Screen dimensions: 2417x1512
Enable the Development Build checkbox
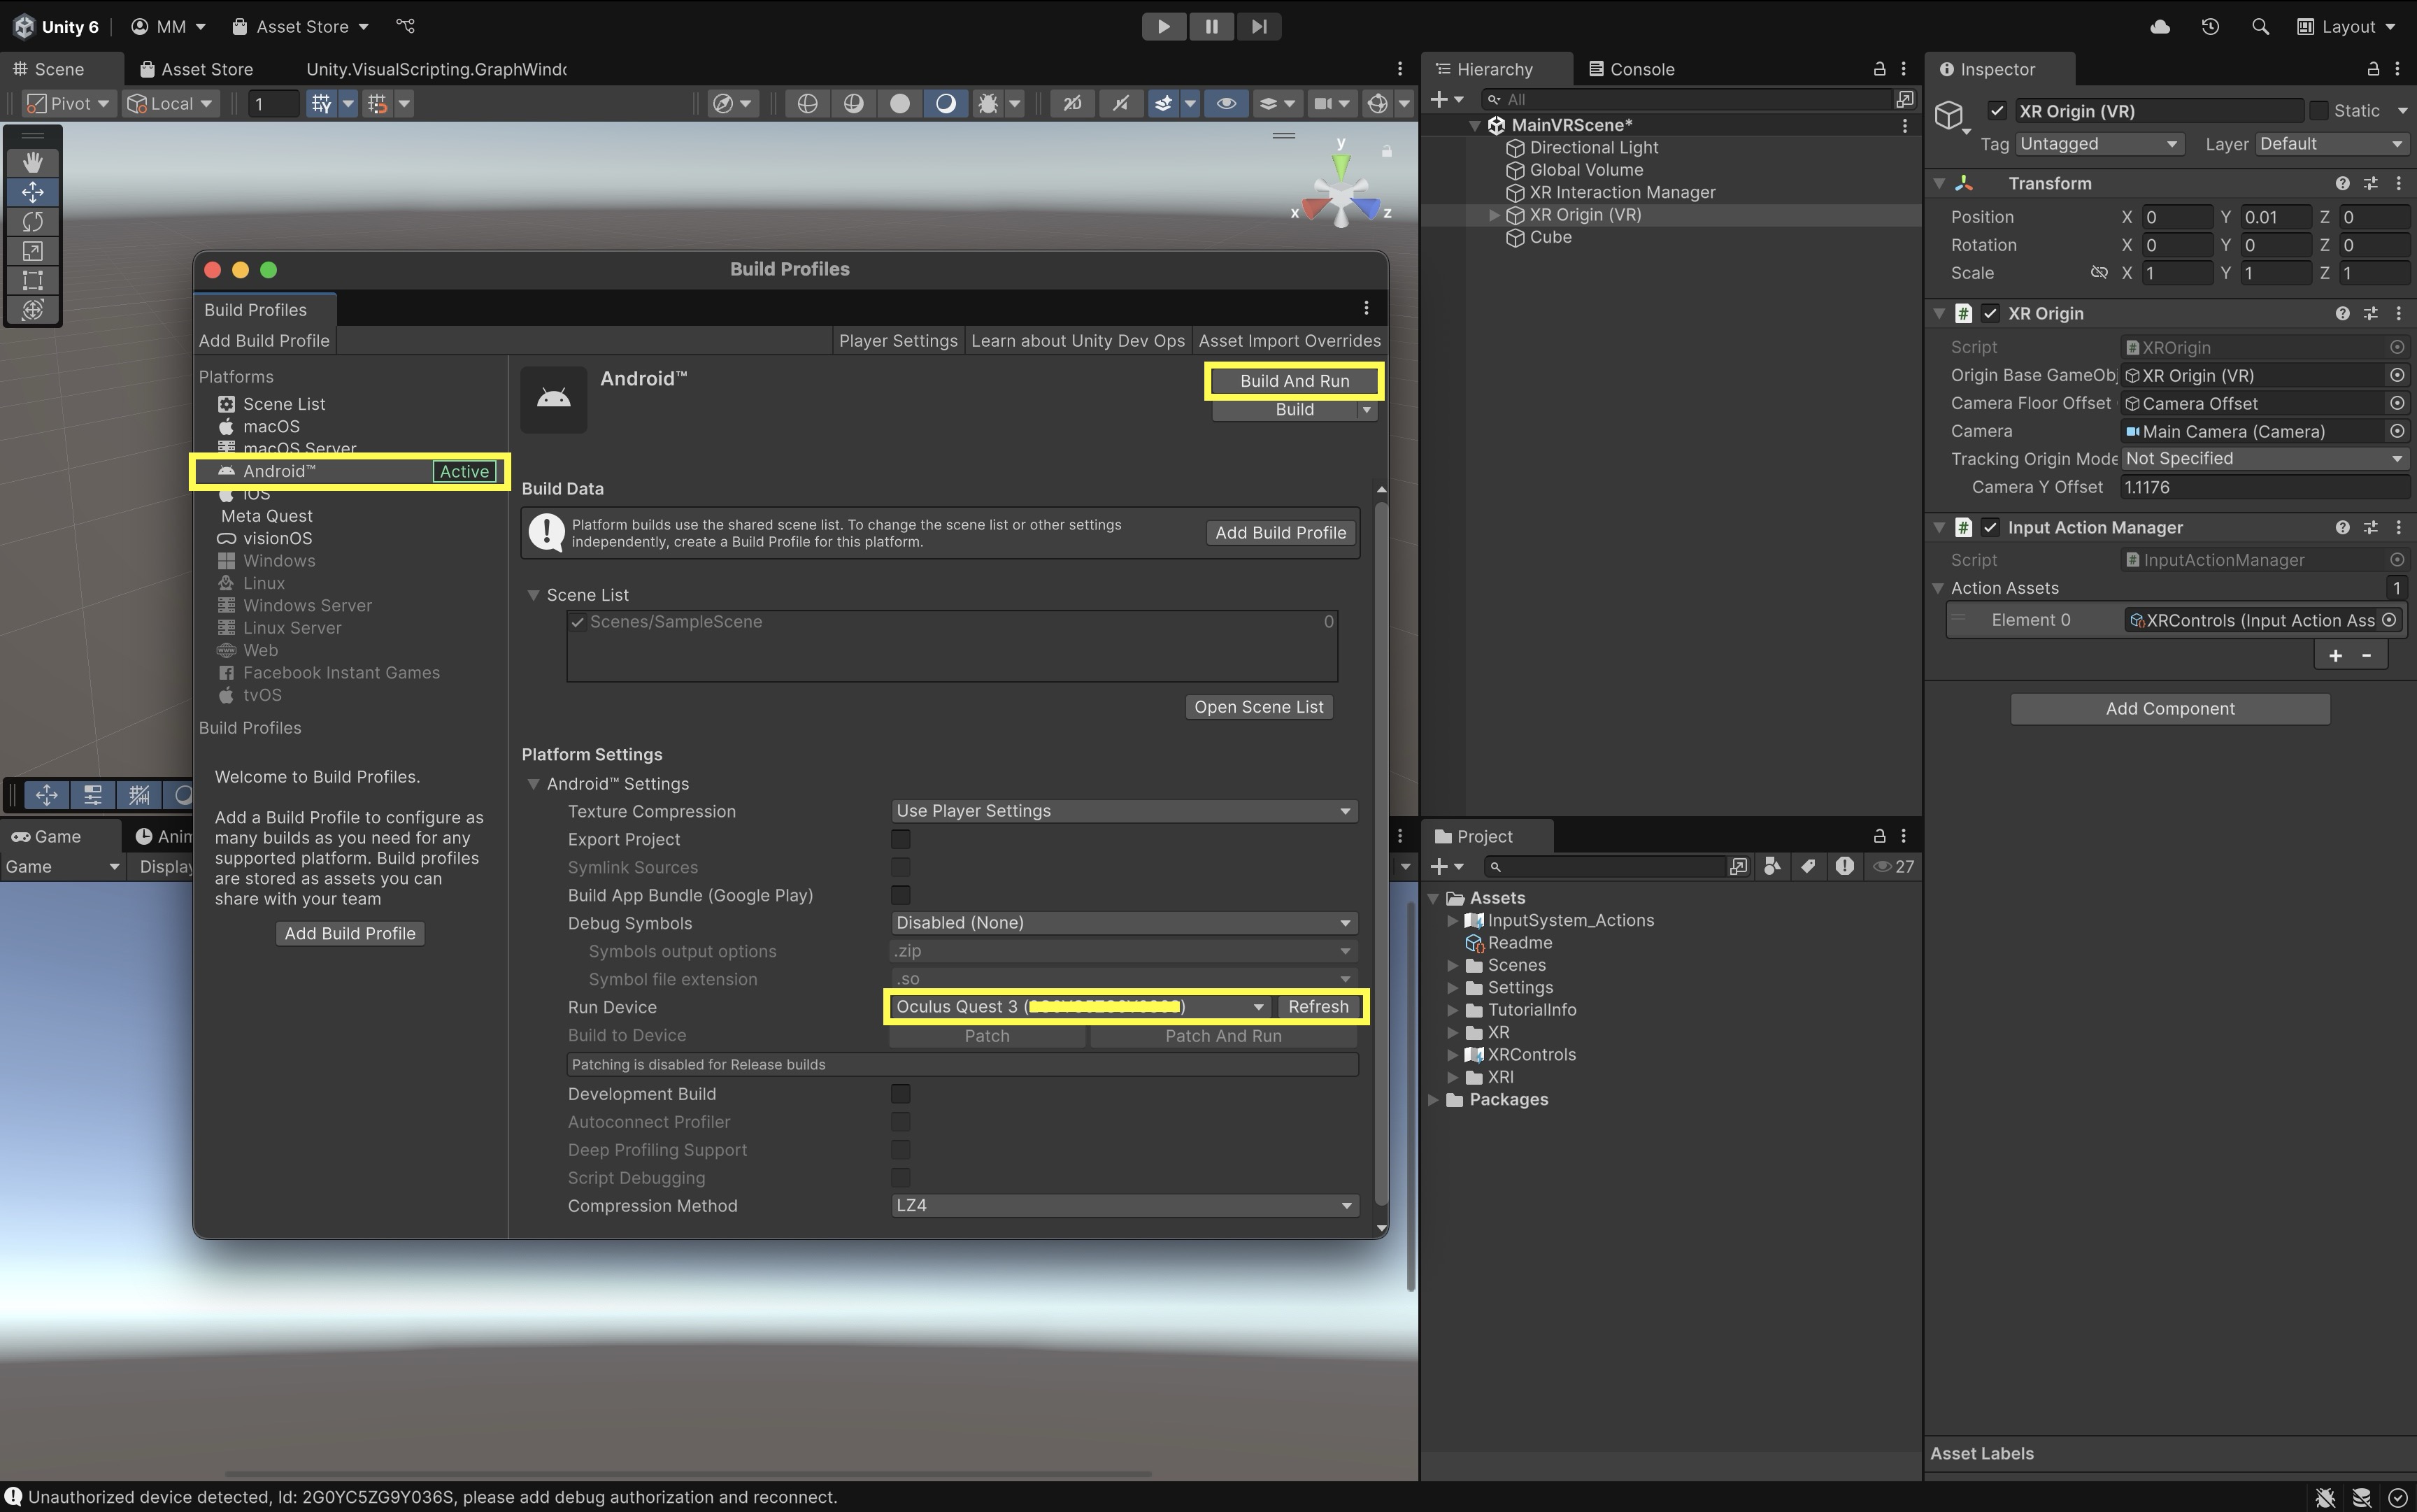click(x=900, y=1094)
